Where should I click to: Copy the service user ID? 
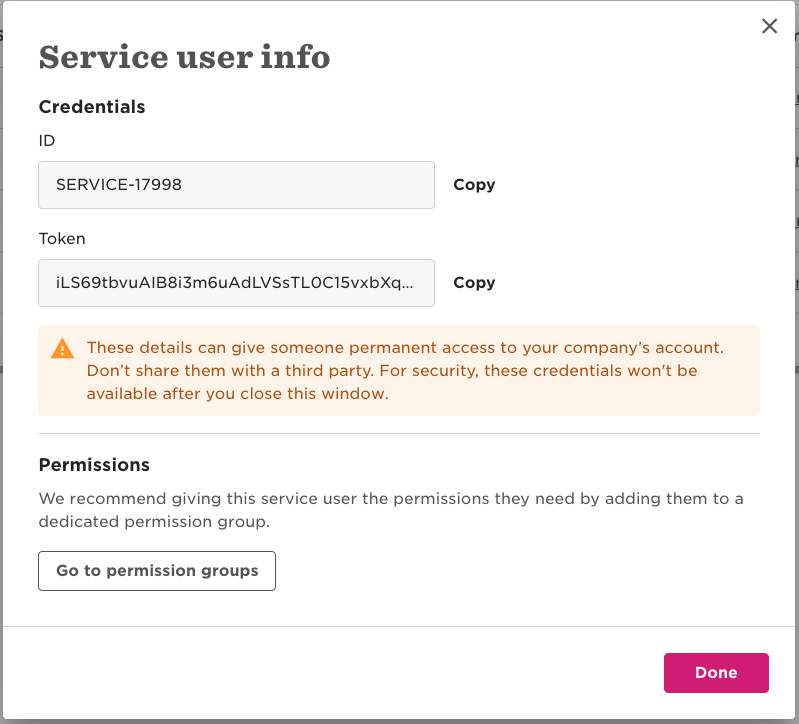[x=474, y=185]
